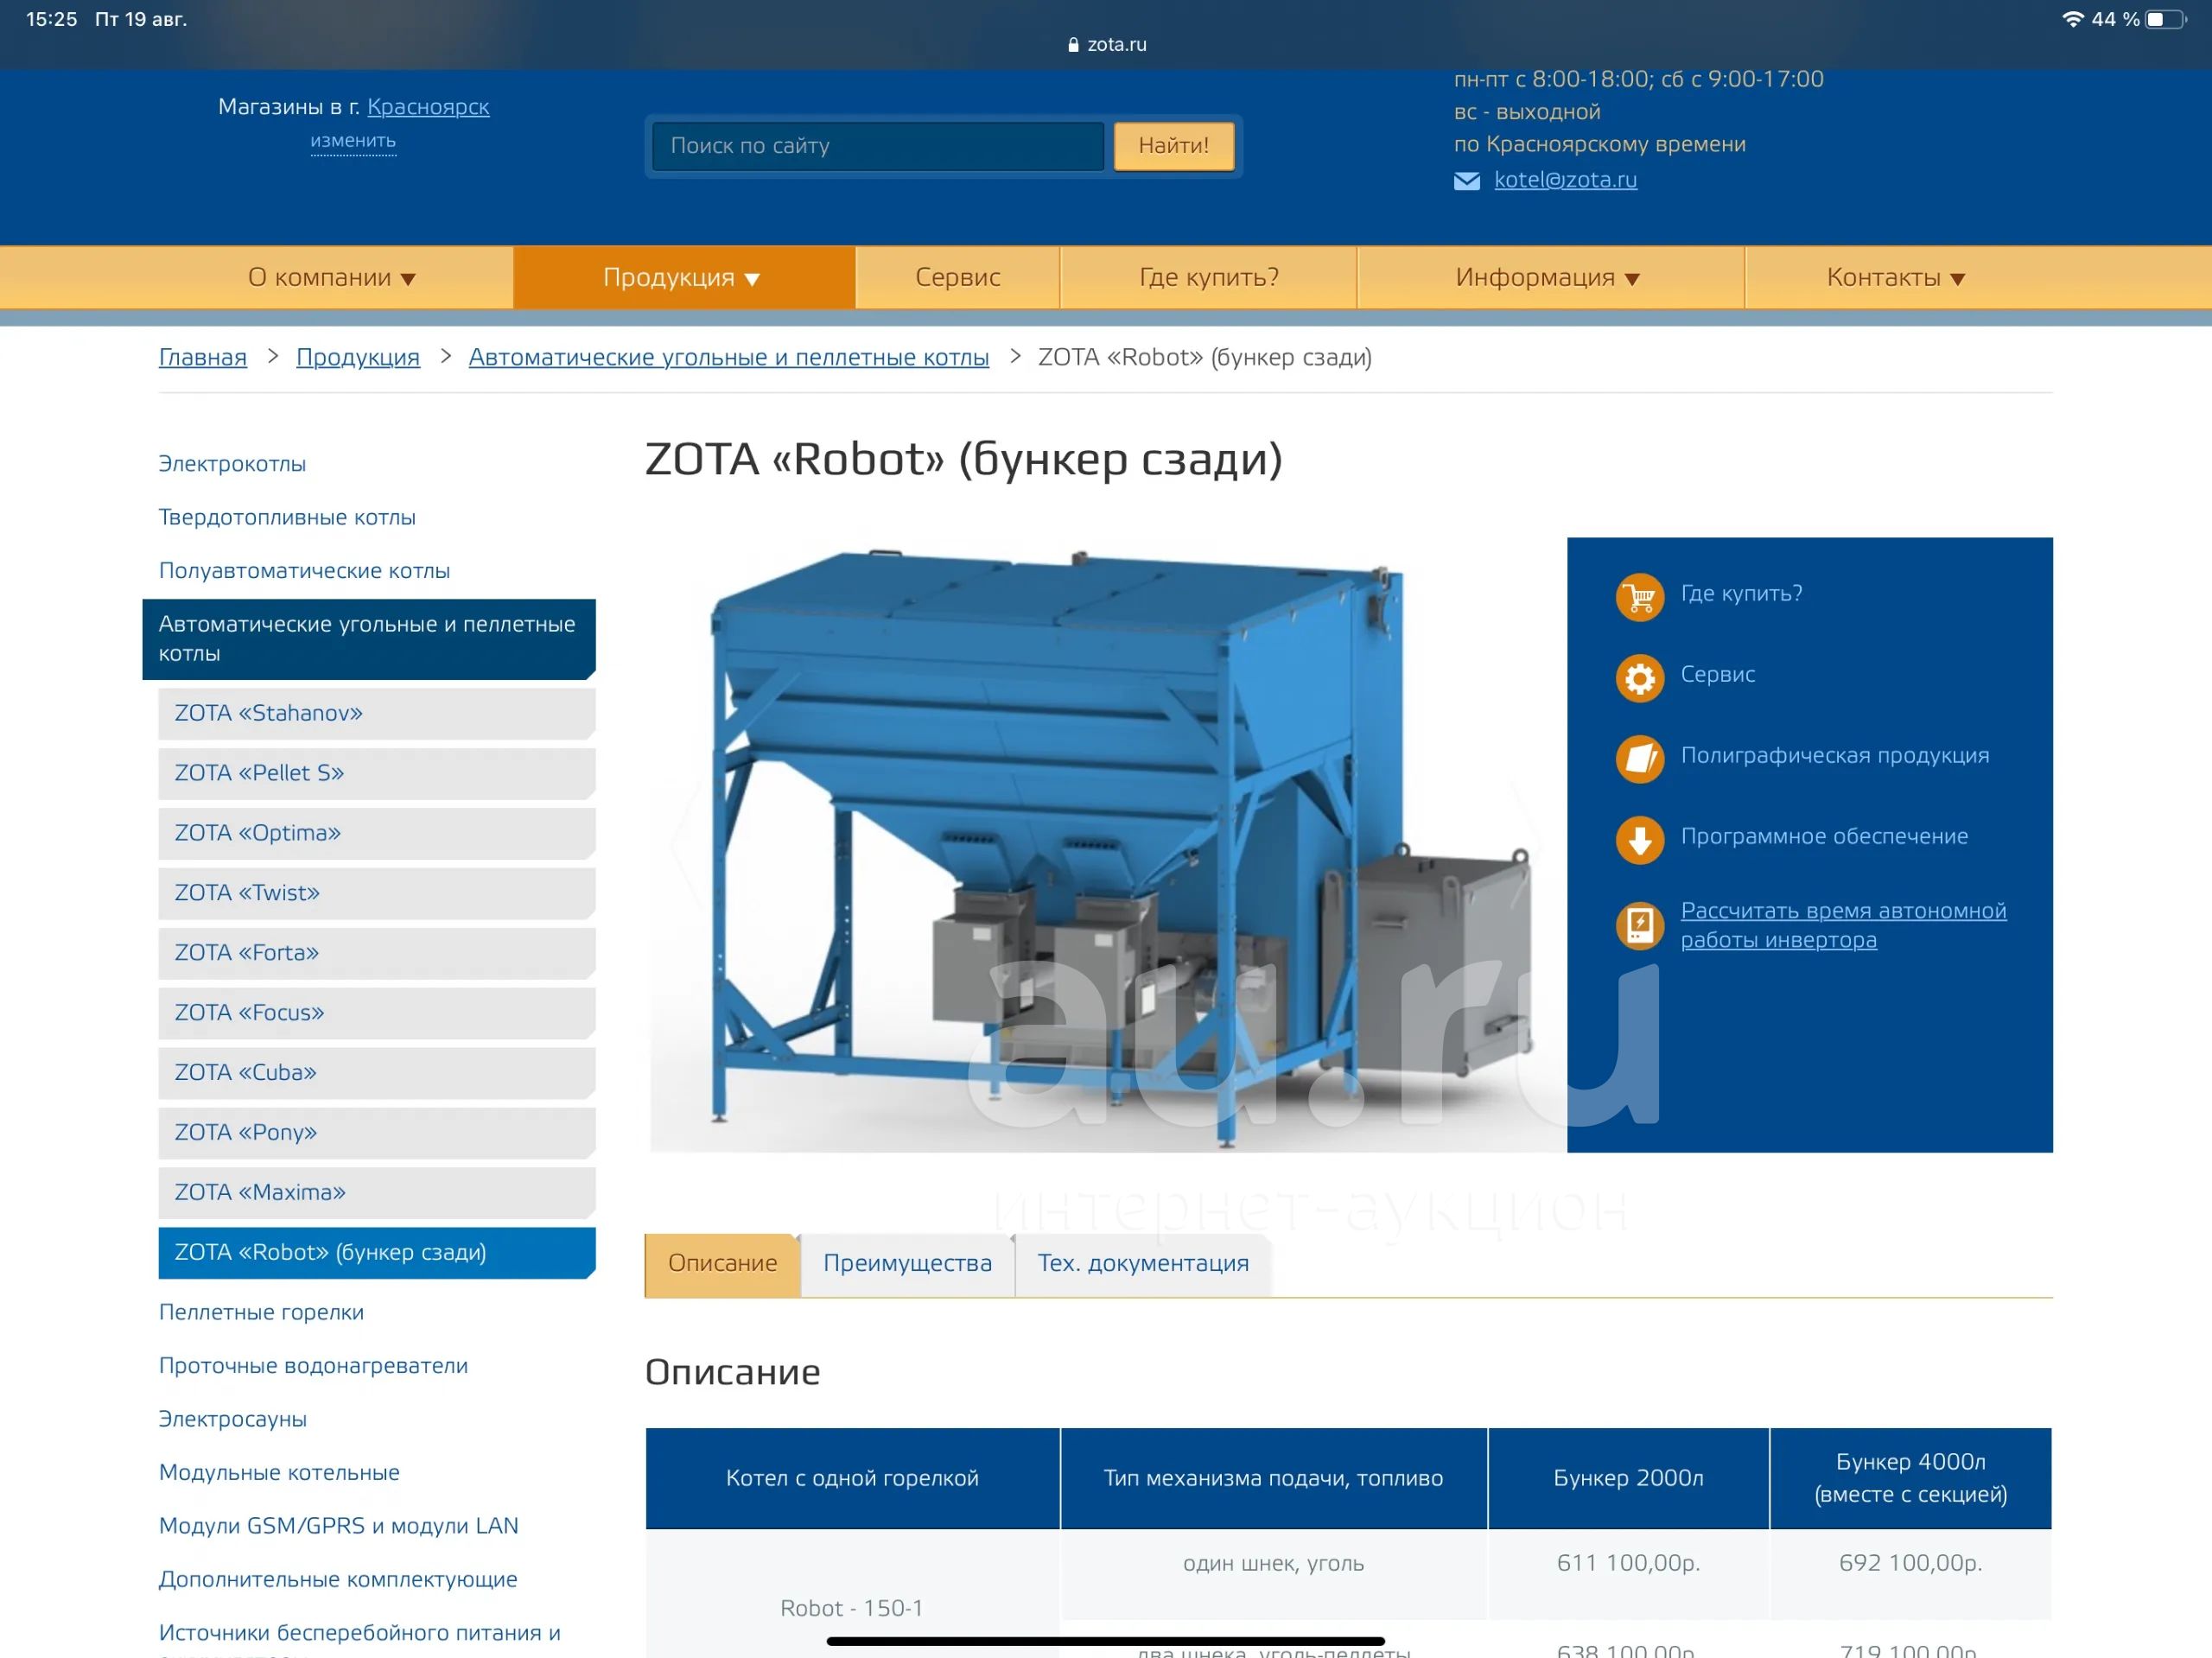Click the Robot - 150-1 table row label
Screen dimensions: 2212x1658
point(852,1609)
